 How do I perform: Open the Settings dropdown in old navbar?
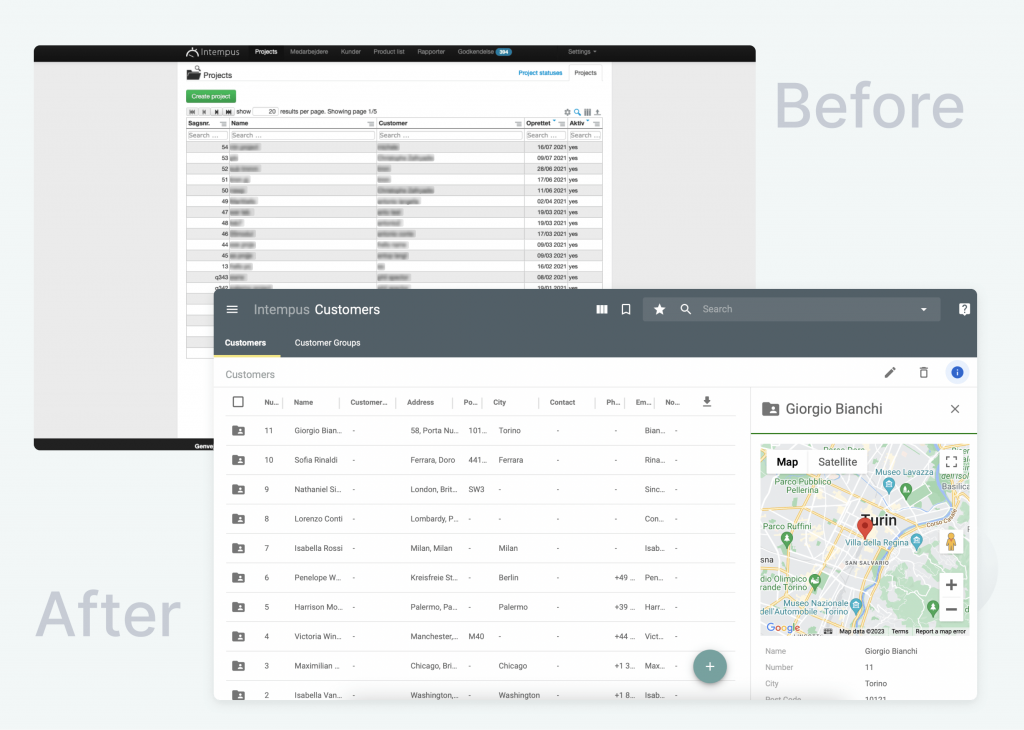[582, 51]
